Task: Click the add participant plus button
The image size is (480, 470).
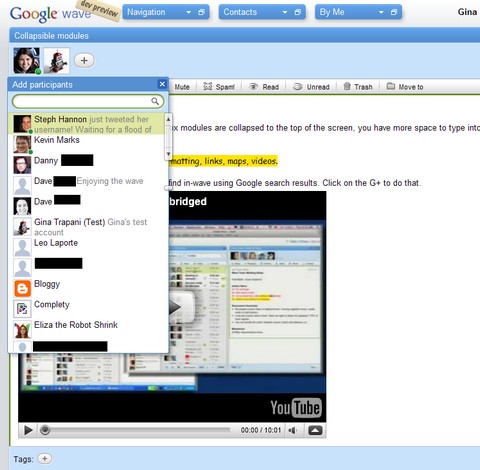Action: tap(84, 60)
